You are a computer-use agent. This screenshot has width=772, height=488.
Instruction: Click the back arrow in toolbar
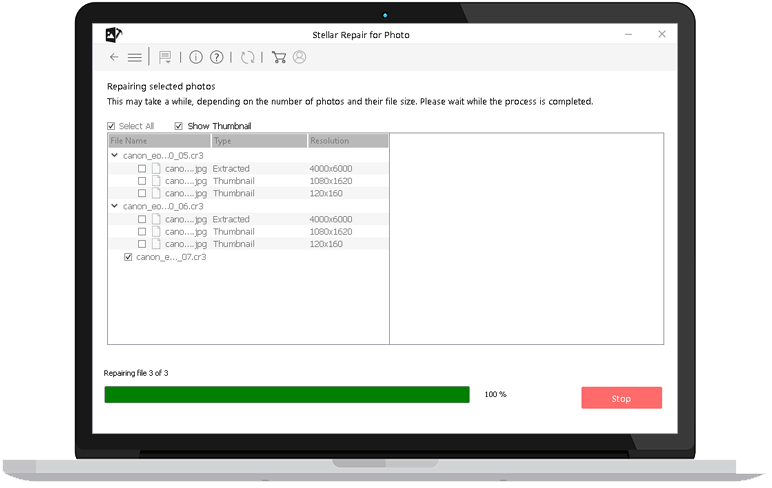[x=114, y=57]
